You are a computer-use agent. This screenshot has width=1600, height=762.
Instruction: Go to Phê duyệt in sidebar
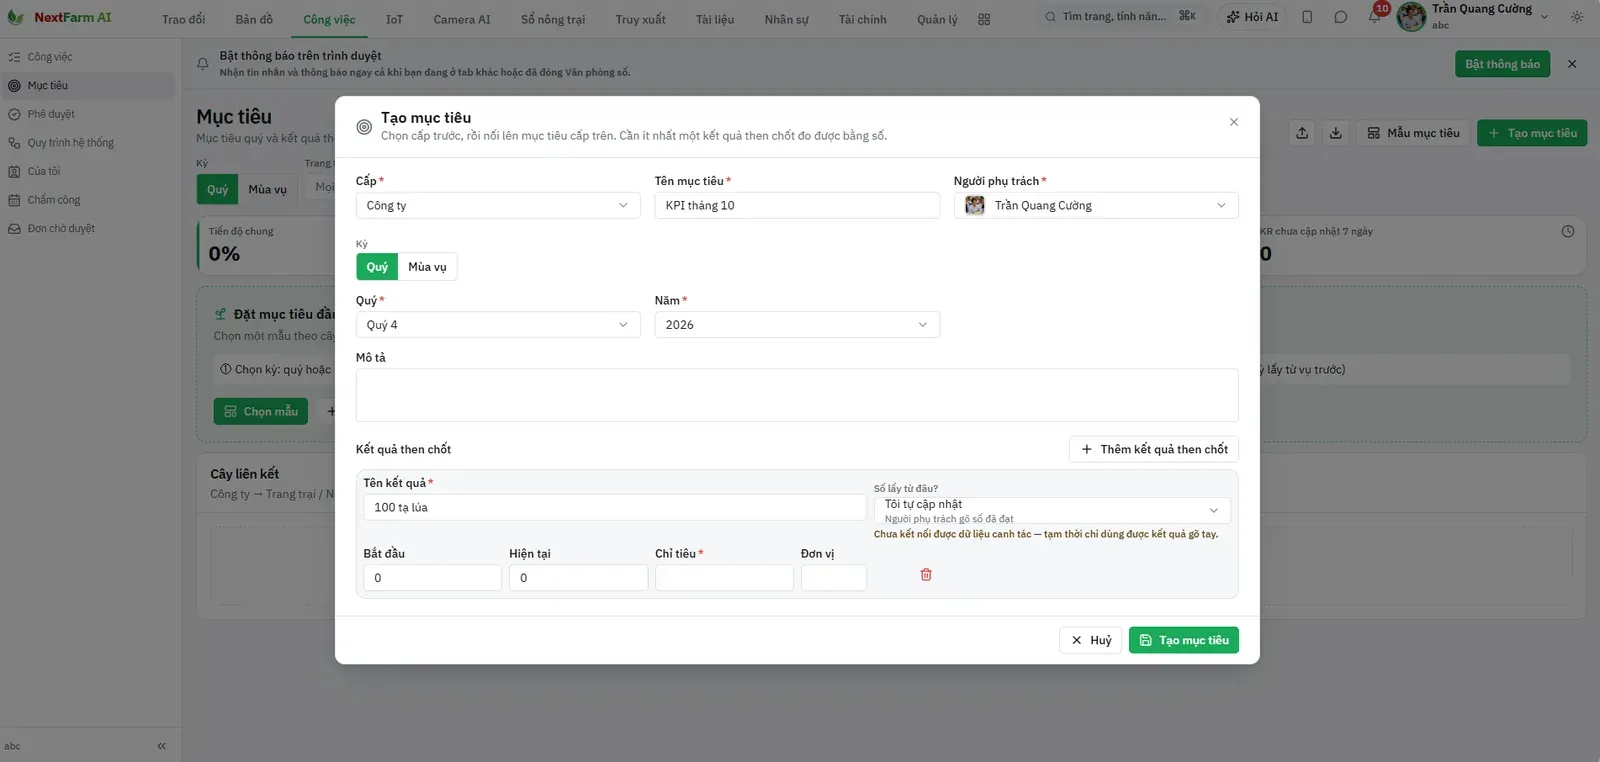(x=51, y=114)
